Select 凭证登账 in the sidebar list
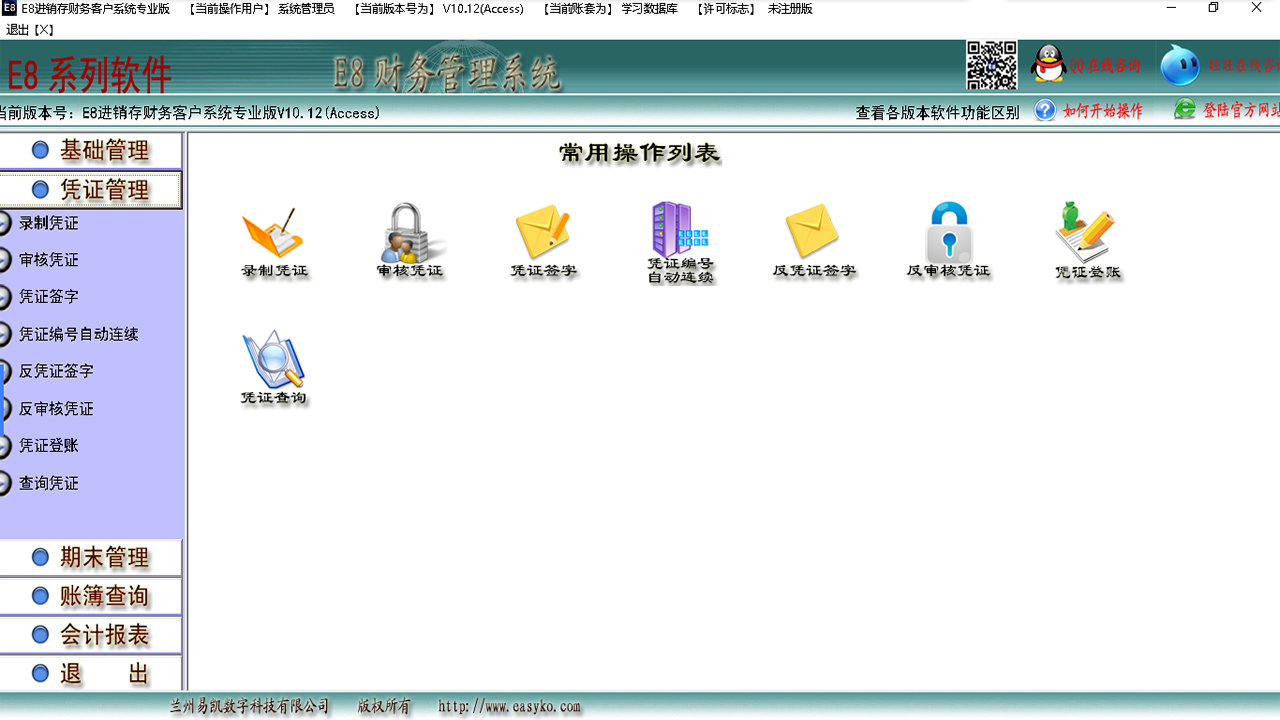Screen dimensions: 1280x720 point(48,445)
